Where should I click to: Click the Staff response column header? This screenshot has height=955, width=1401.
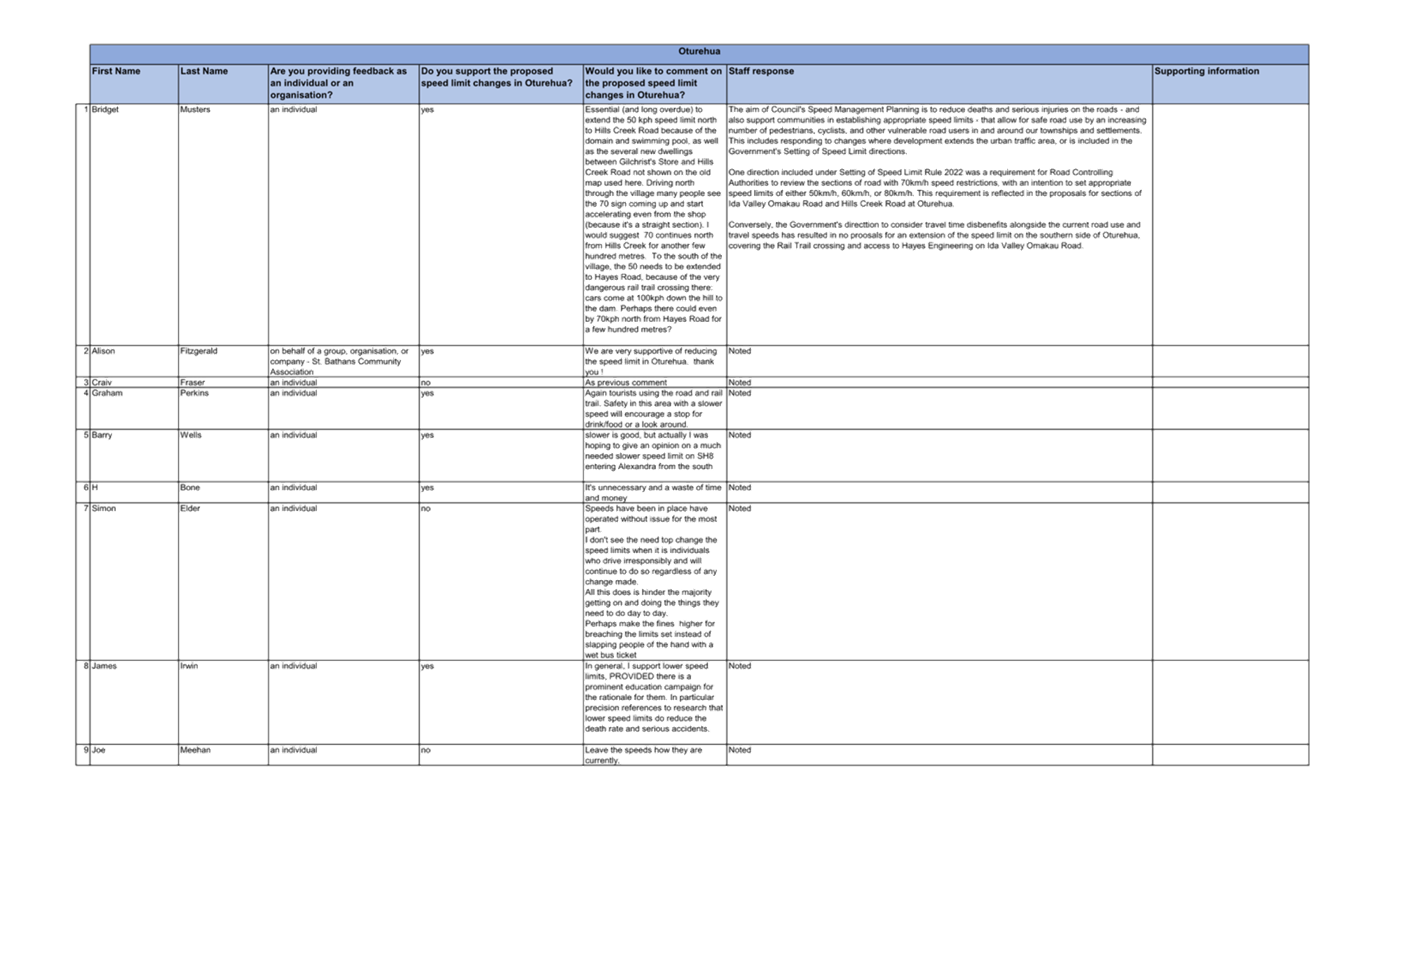[x=762, y=72]
